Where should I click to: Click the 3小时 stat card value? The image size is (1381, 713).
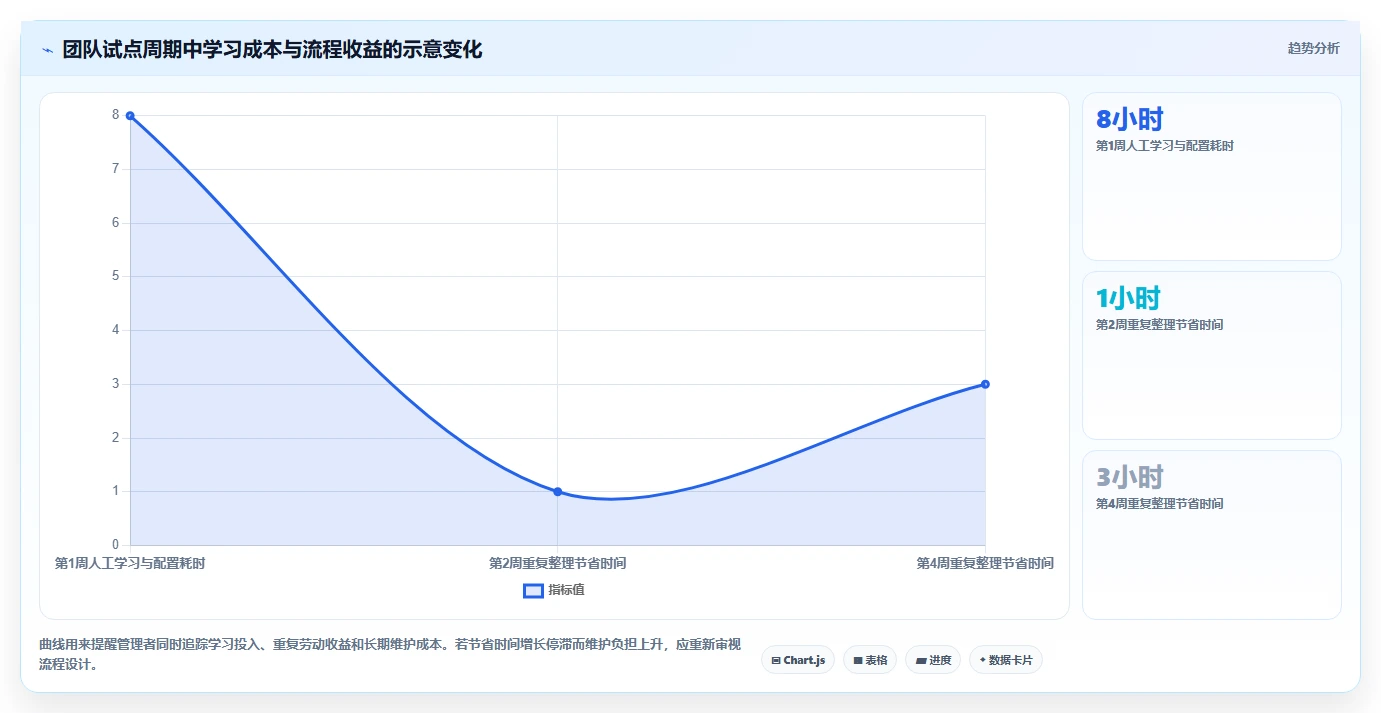tap(1130, 477)
